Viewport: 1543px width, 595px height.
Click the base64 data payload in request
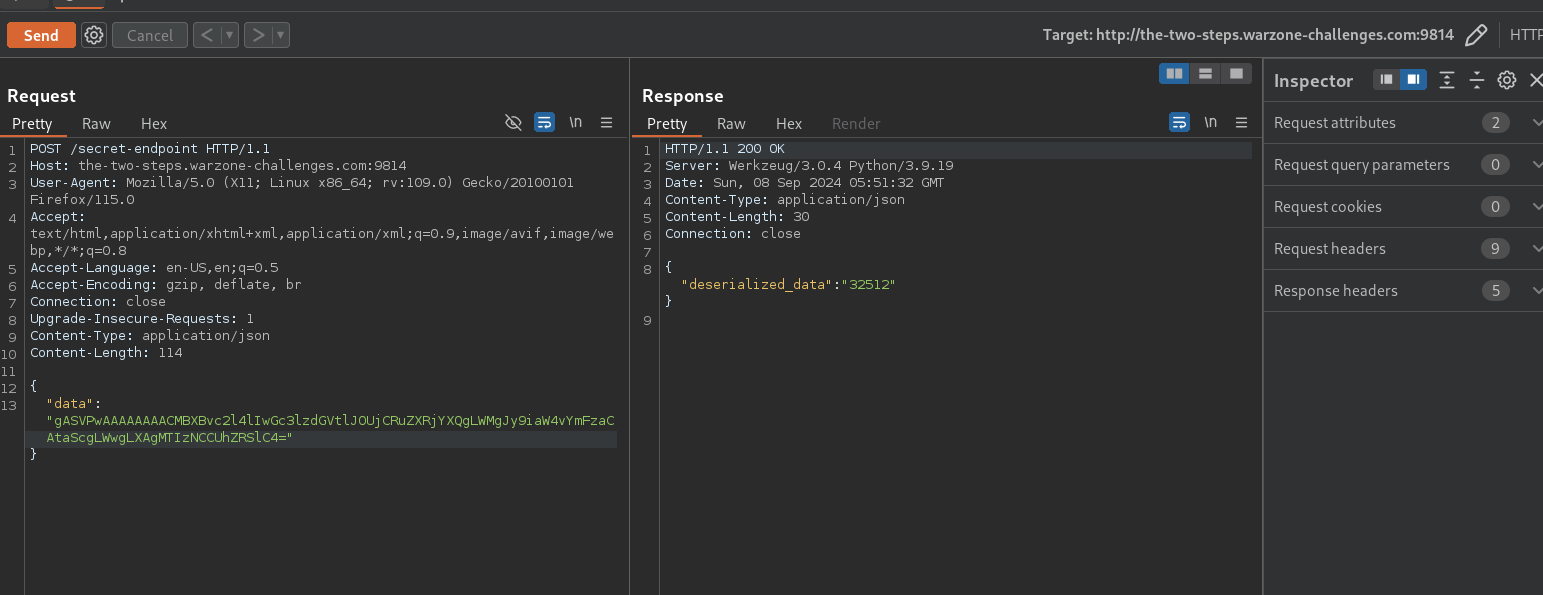331,429
